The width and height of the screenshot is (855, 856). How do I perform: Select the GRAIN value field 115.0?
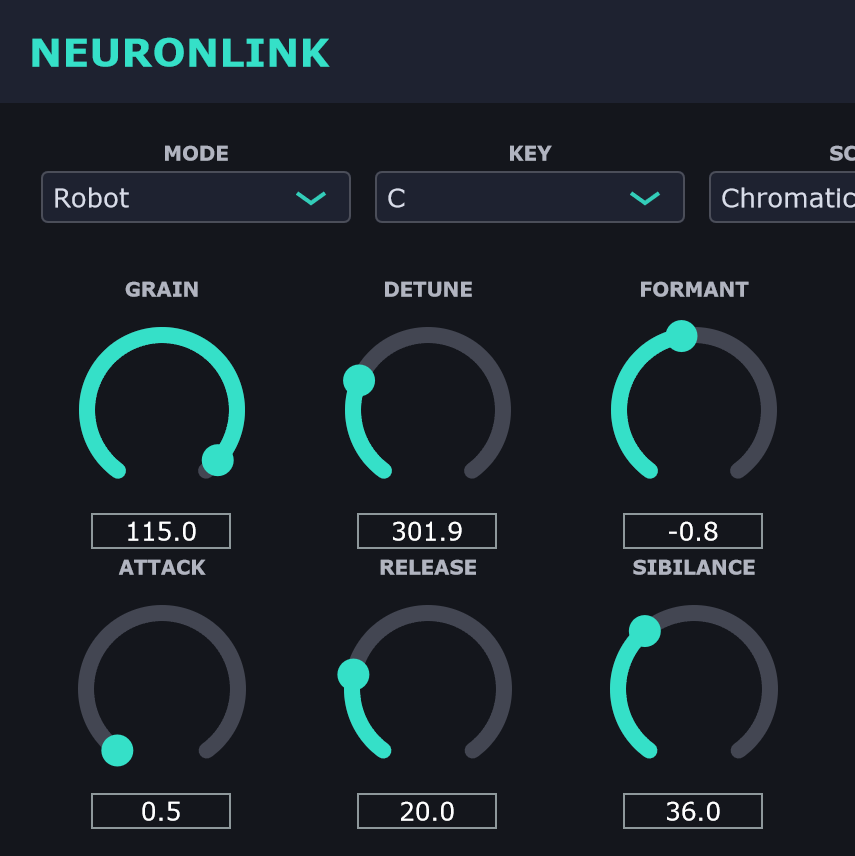tap(161, 531)
